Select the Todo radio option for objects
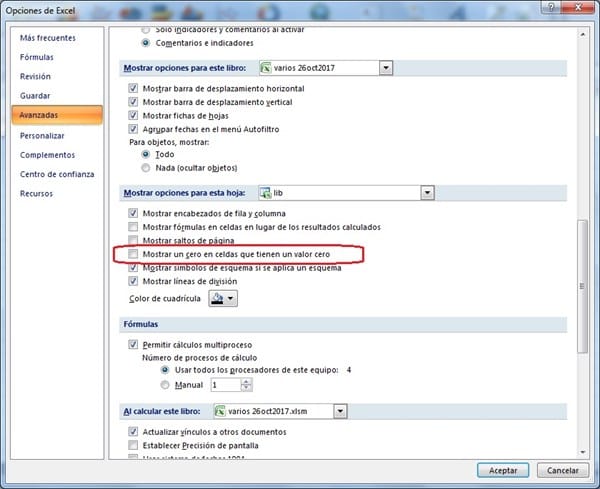 pos(146,154)
